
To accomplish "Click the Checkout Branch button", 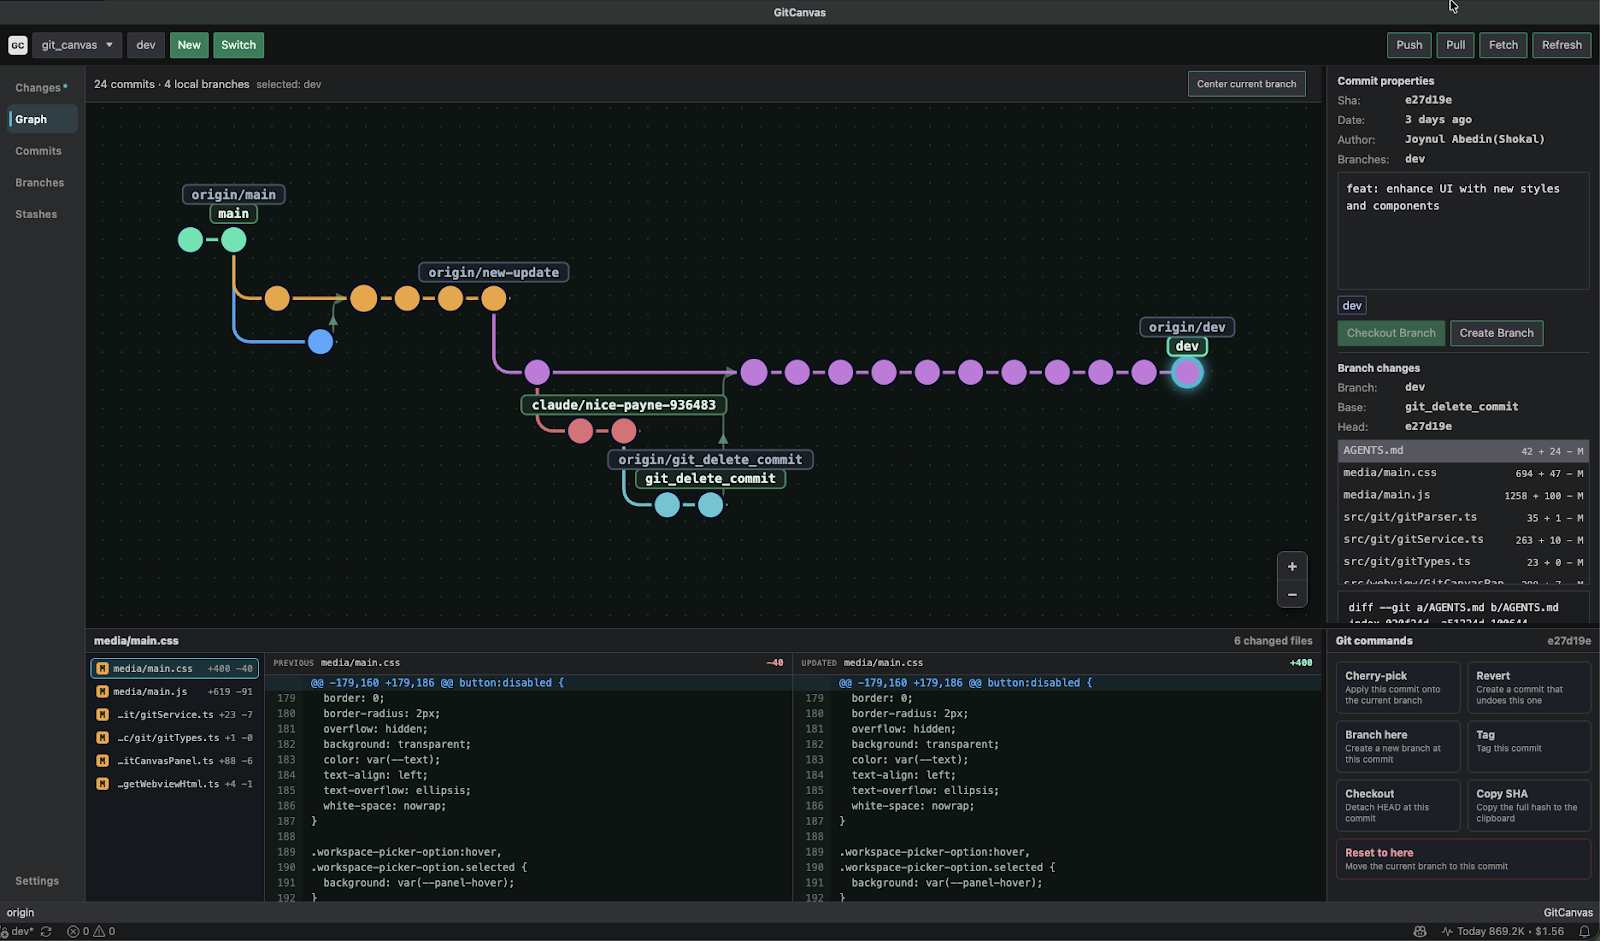I will pos(1391,333).
